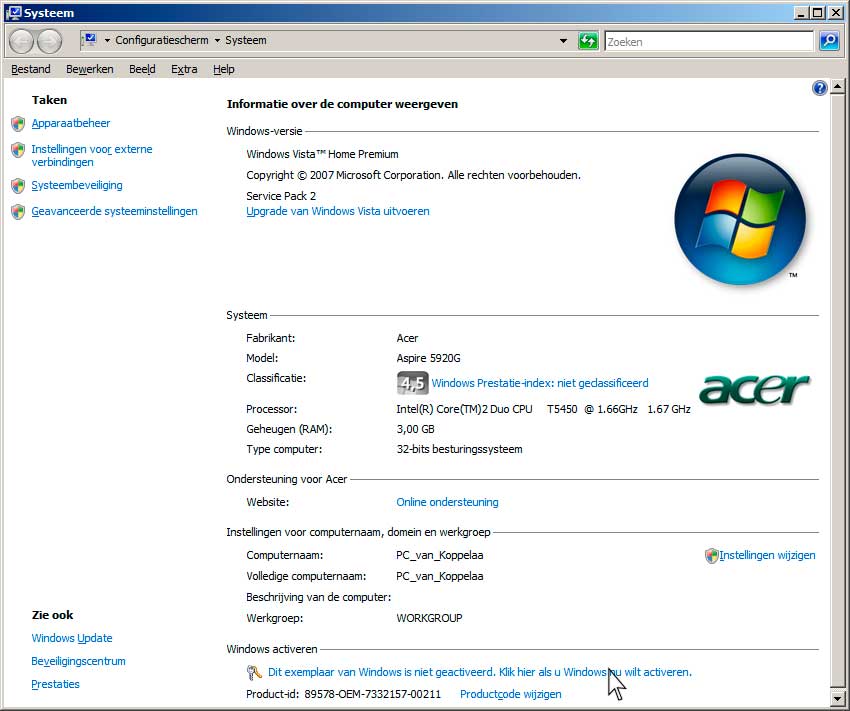Click Upgrade van Windows Vista uitvoeren

[338, 211]
